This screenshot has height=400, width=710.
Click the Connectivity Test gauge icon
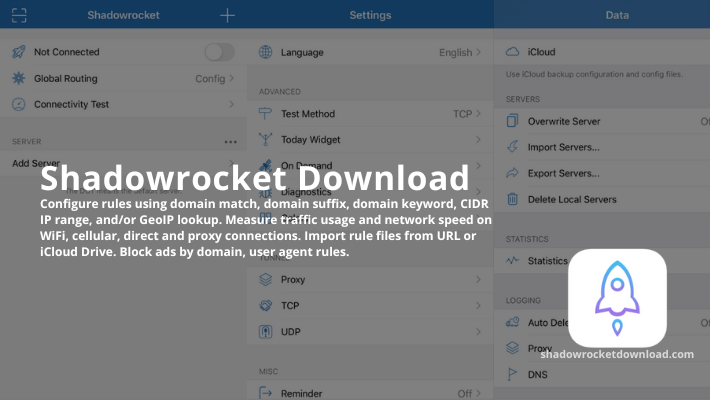pyautogui.click(x=19, y=104)
